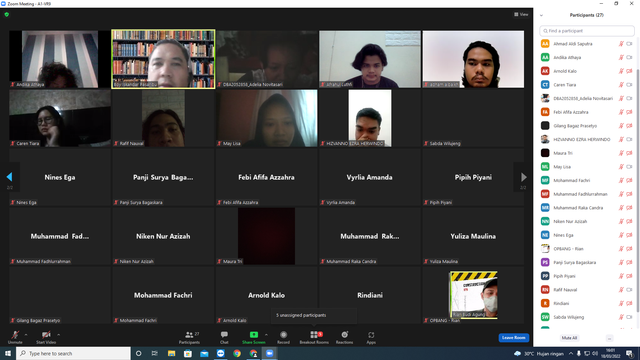Toggle Febi Afifa Azzahra's microphone mute icon
The image size is (640, 360).
[621, 112]
